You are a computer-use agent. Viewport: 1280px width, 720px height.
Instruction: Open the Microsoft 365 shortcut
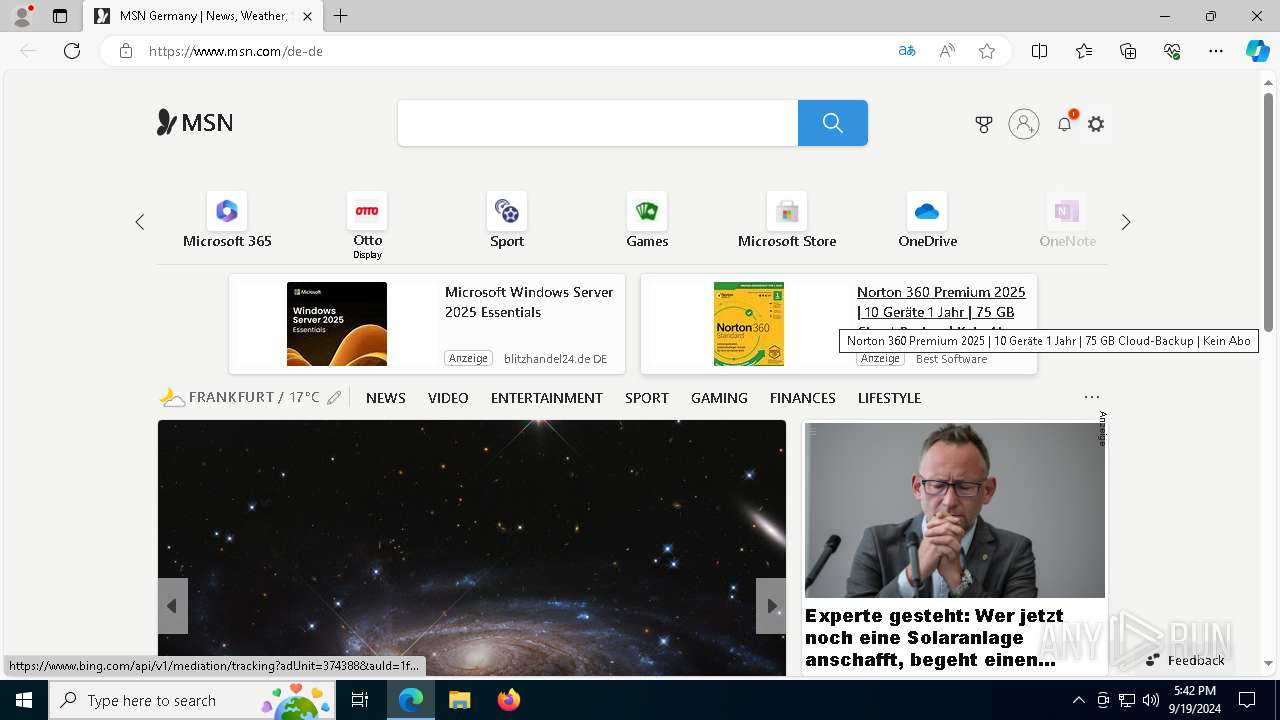pos(227,220)
